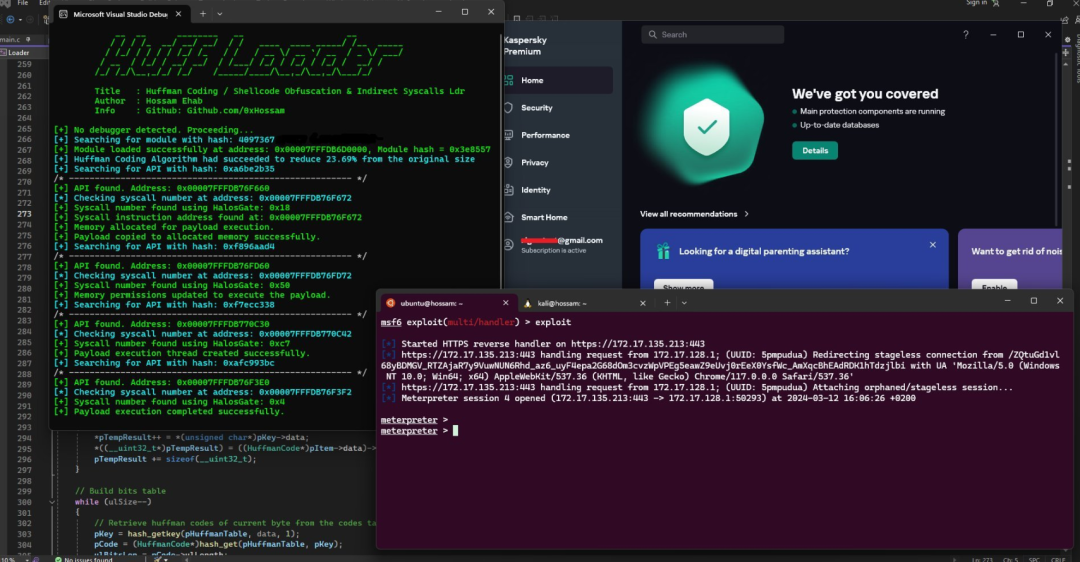Open the Home icon in Kaspersky sidebar
The height and width of the screenshot is (562, 1080).
pos(509,81)
